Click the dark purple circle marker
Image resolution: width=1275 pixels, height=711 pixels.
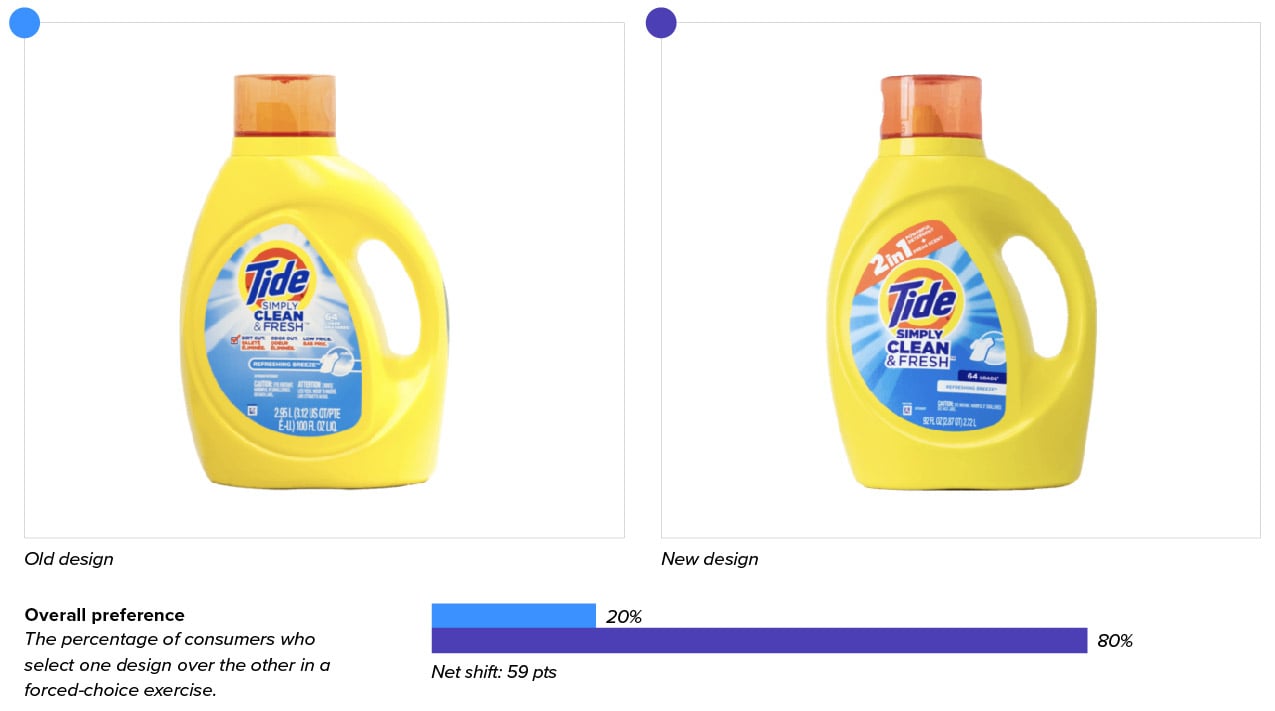[661, 22]
